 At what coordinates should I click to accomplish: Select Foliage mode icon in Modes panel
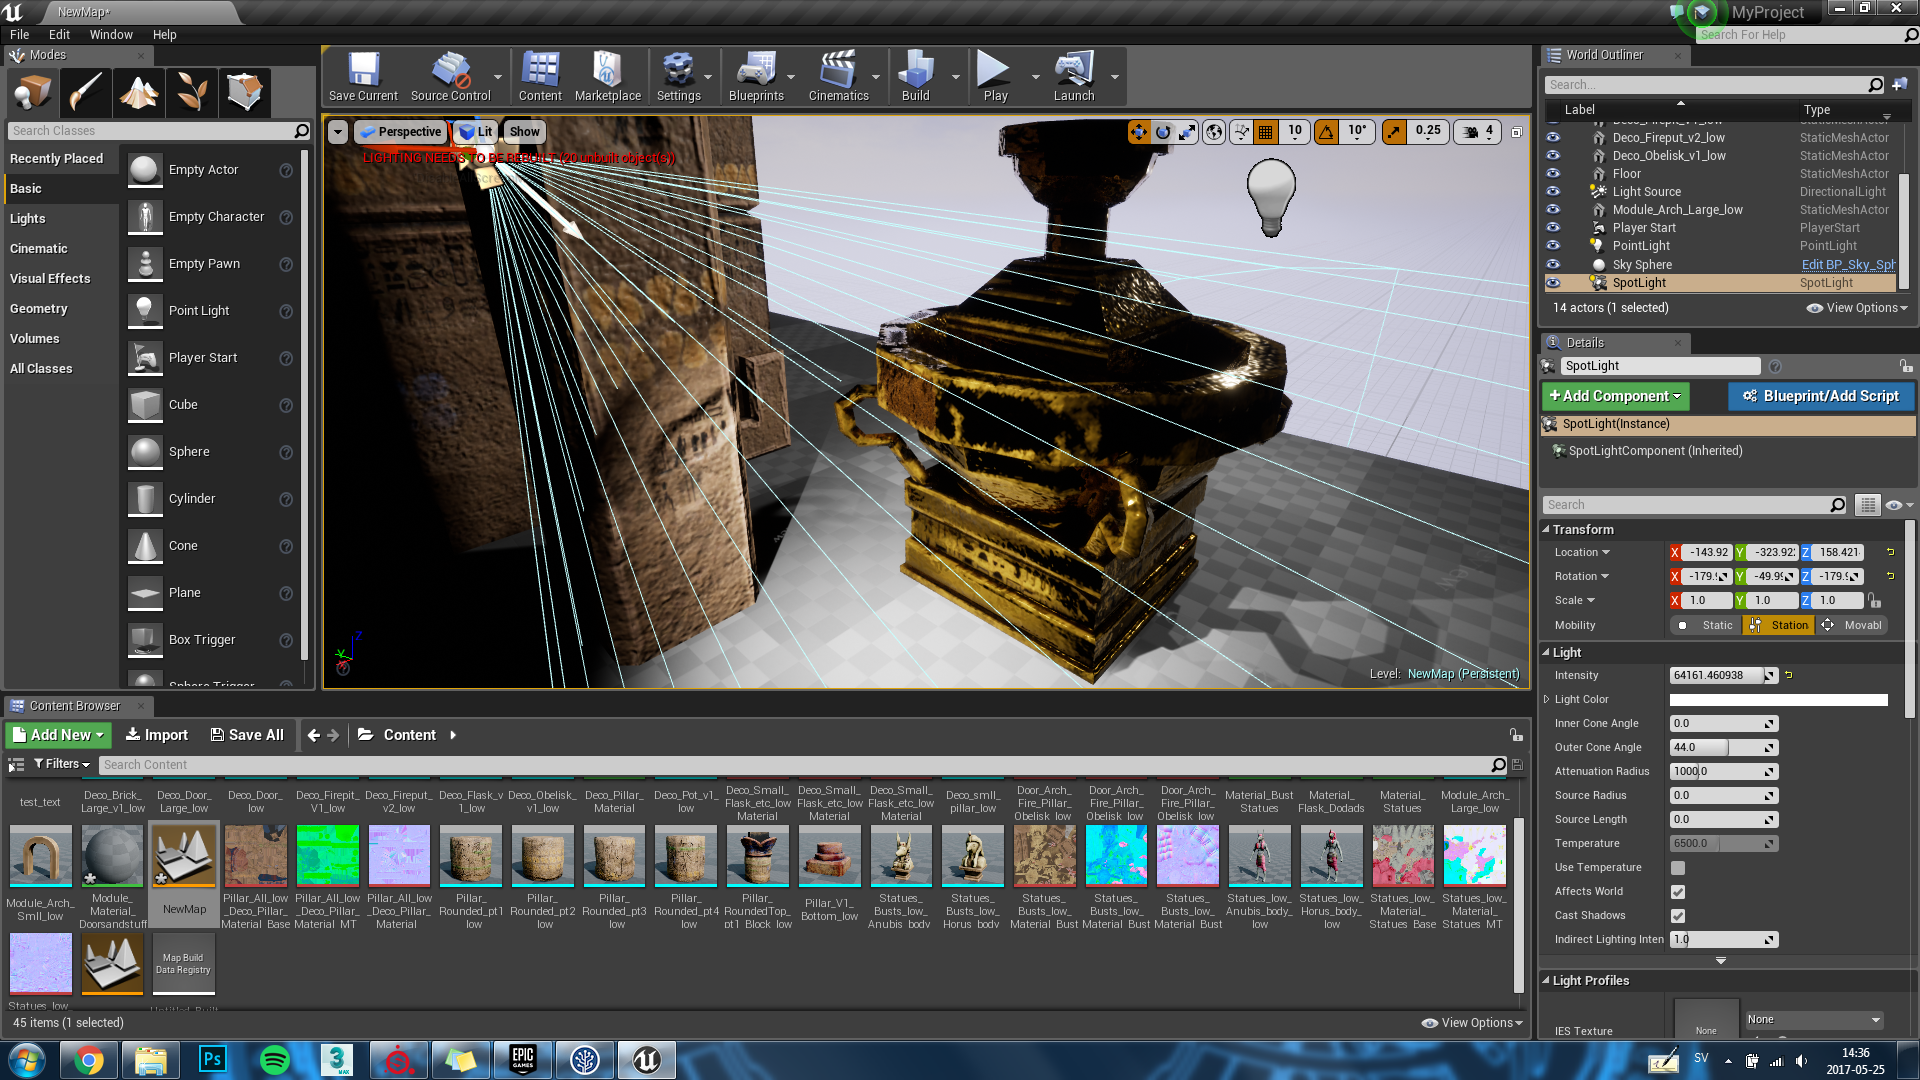tap(192, 92)
